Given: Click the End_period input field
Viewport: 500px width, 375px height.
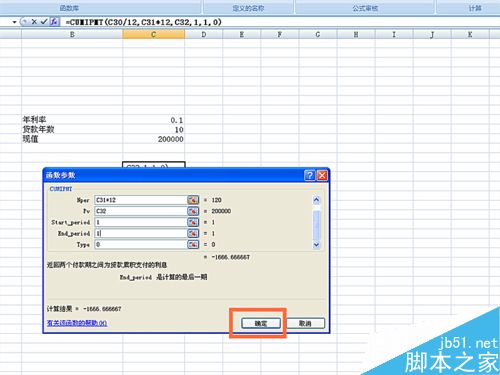Looking at the screenshot, I should [x=141, y=233].
